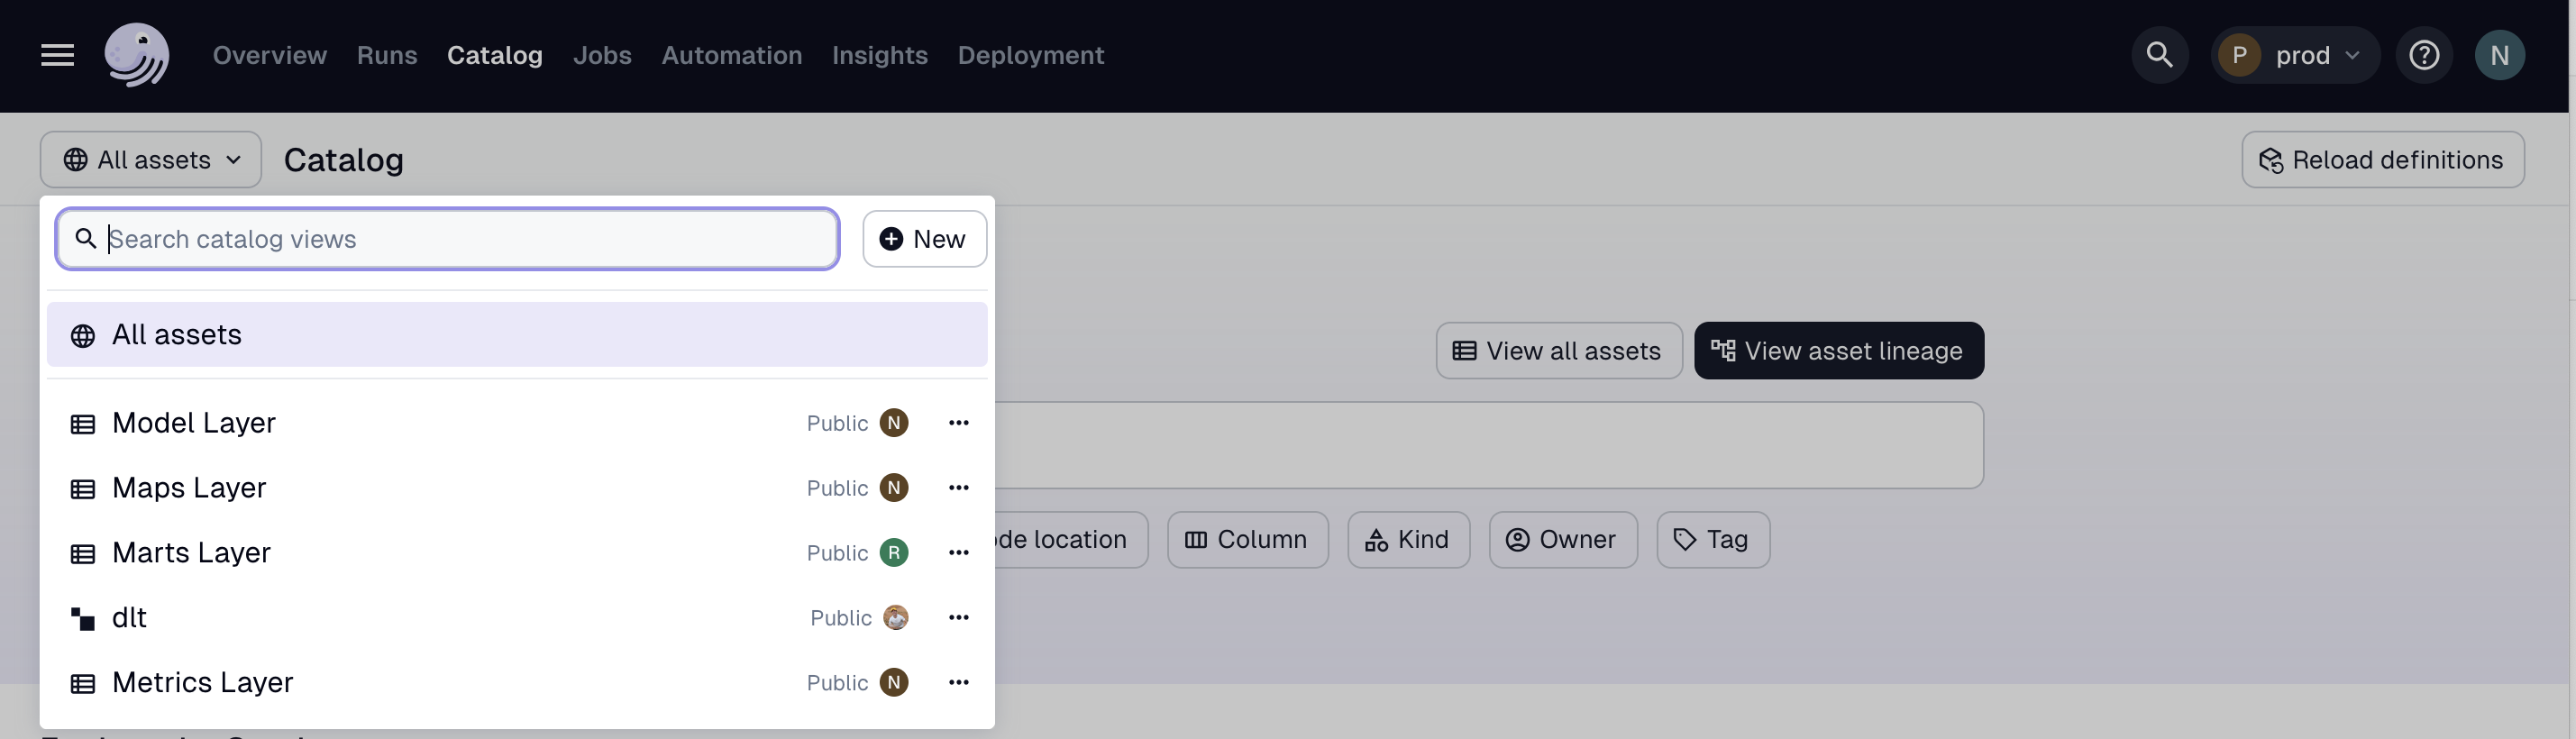Filter assets by Kind

point(1408,540)
